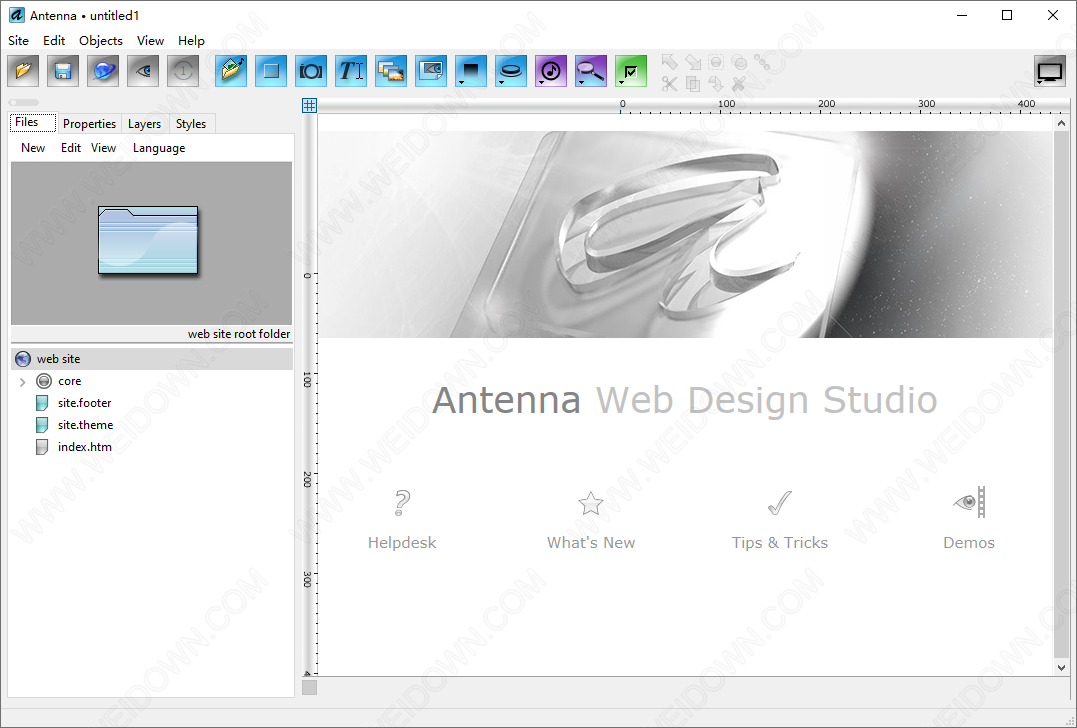The width and height of the screenshot is (1077, 728).
Task: Click the canvas scrollbar down arrow
Action: [x=1061, y=667]
